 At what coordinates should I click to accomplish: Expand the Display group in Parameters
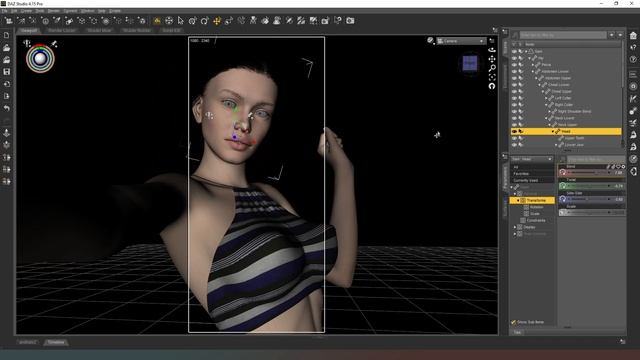click(x=515, y=227)
